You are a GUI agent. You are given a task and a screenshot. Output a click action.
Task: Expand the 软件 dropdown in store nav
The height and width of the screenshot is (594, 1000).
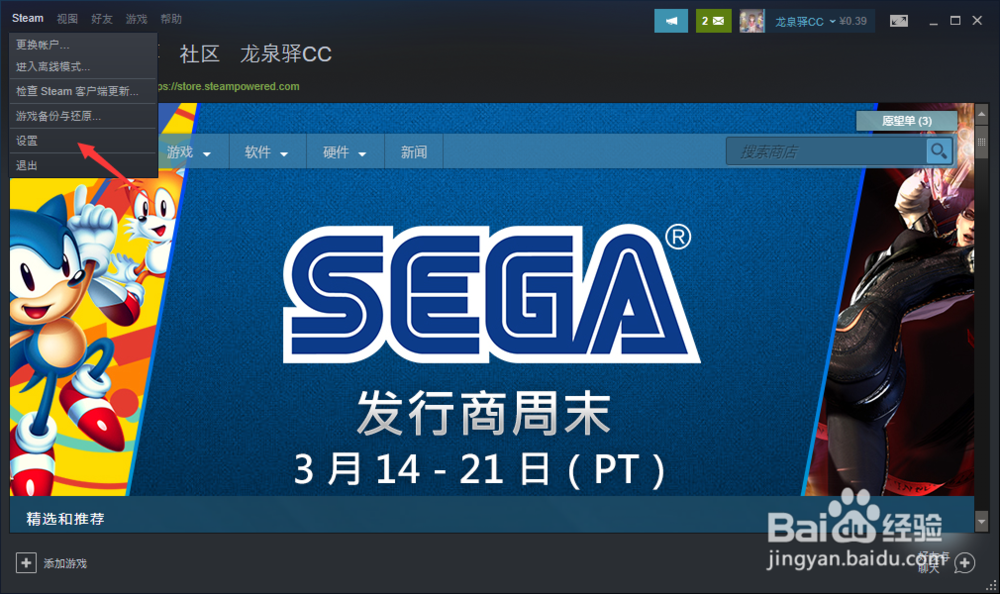(x=267, y=152)
